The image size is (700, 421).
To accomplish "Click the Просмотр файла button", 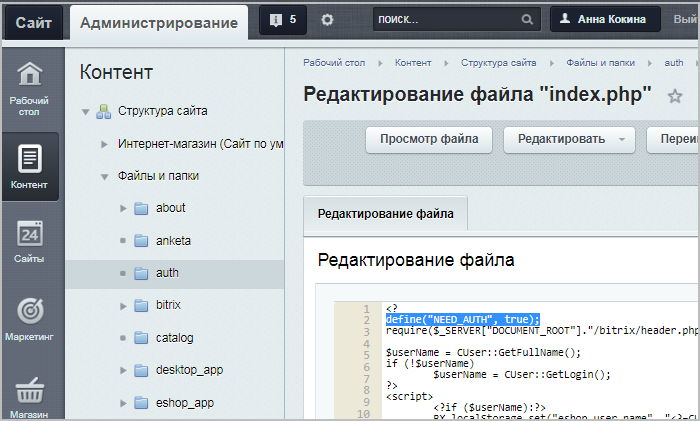I will click(429, 139).
